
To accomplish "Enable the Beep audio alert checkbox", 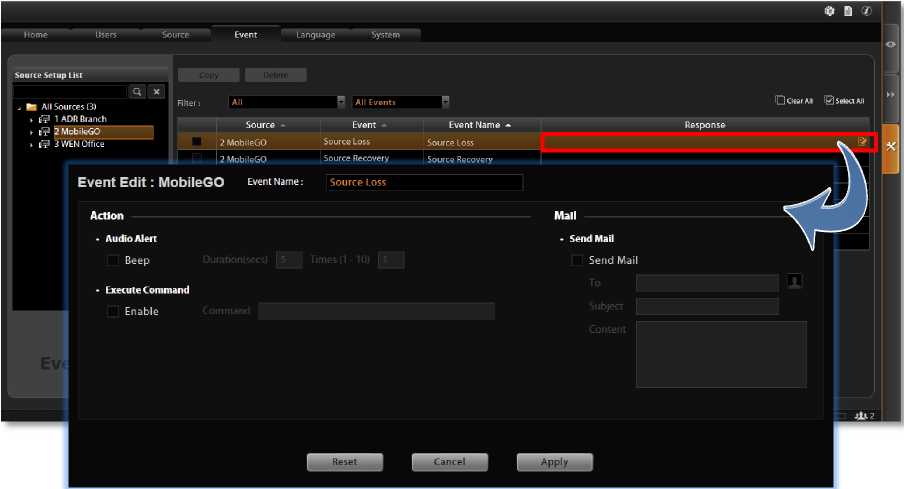I will tap(114, 260).
